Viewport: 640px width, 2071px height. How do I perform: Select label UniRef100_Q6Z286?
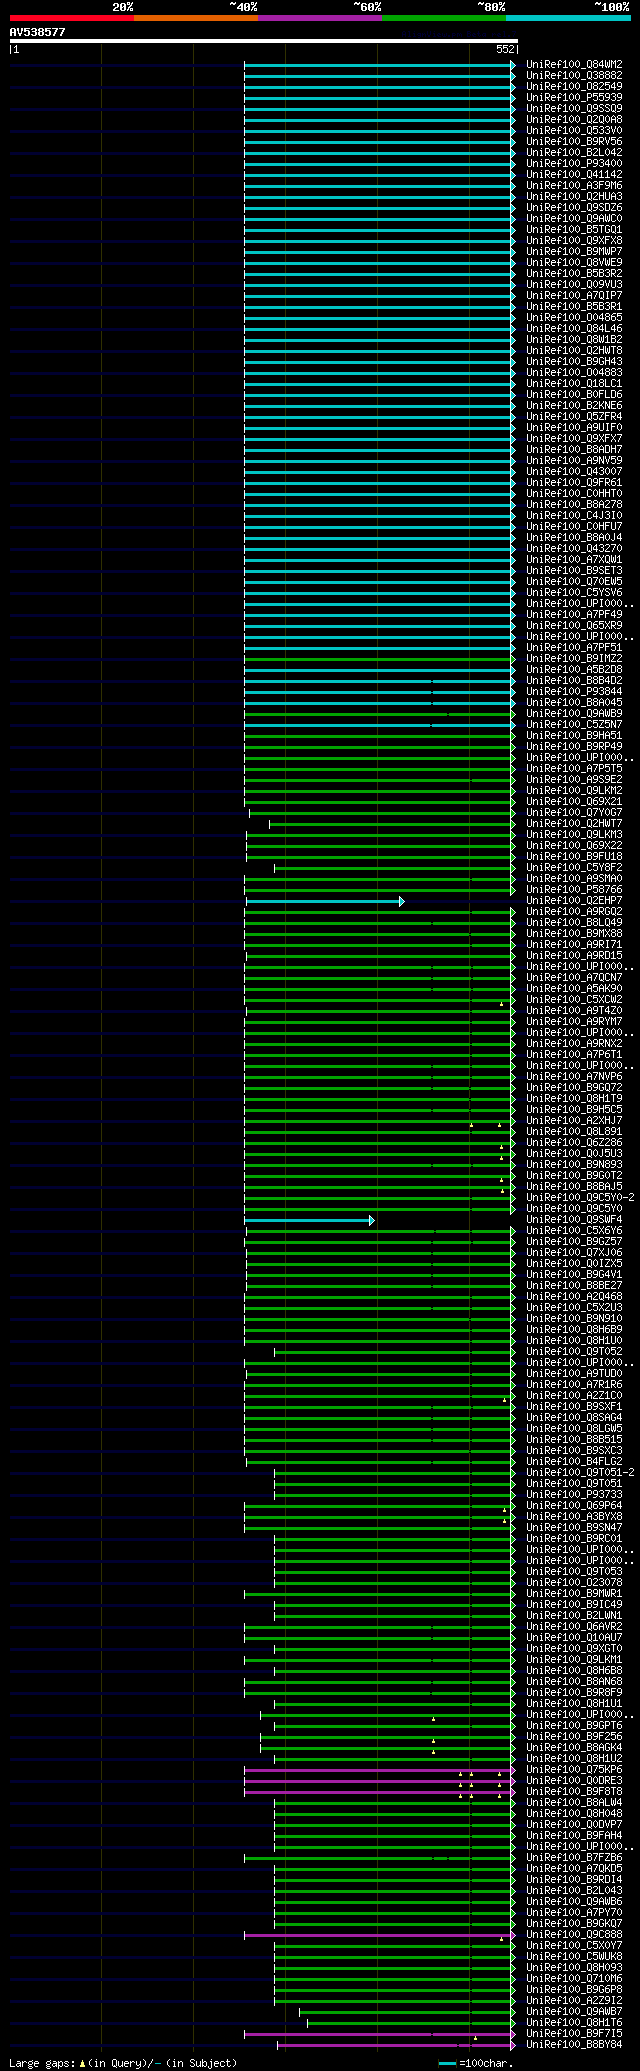point(574,1143)
